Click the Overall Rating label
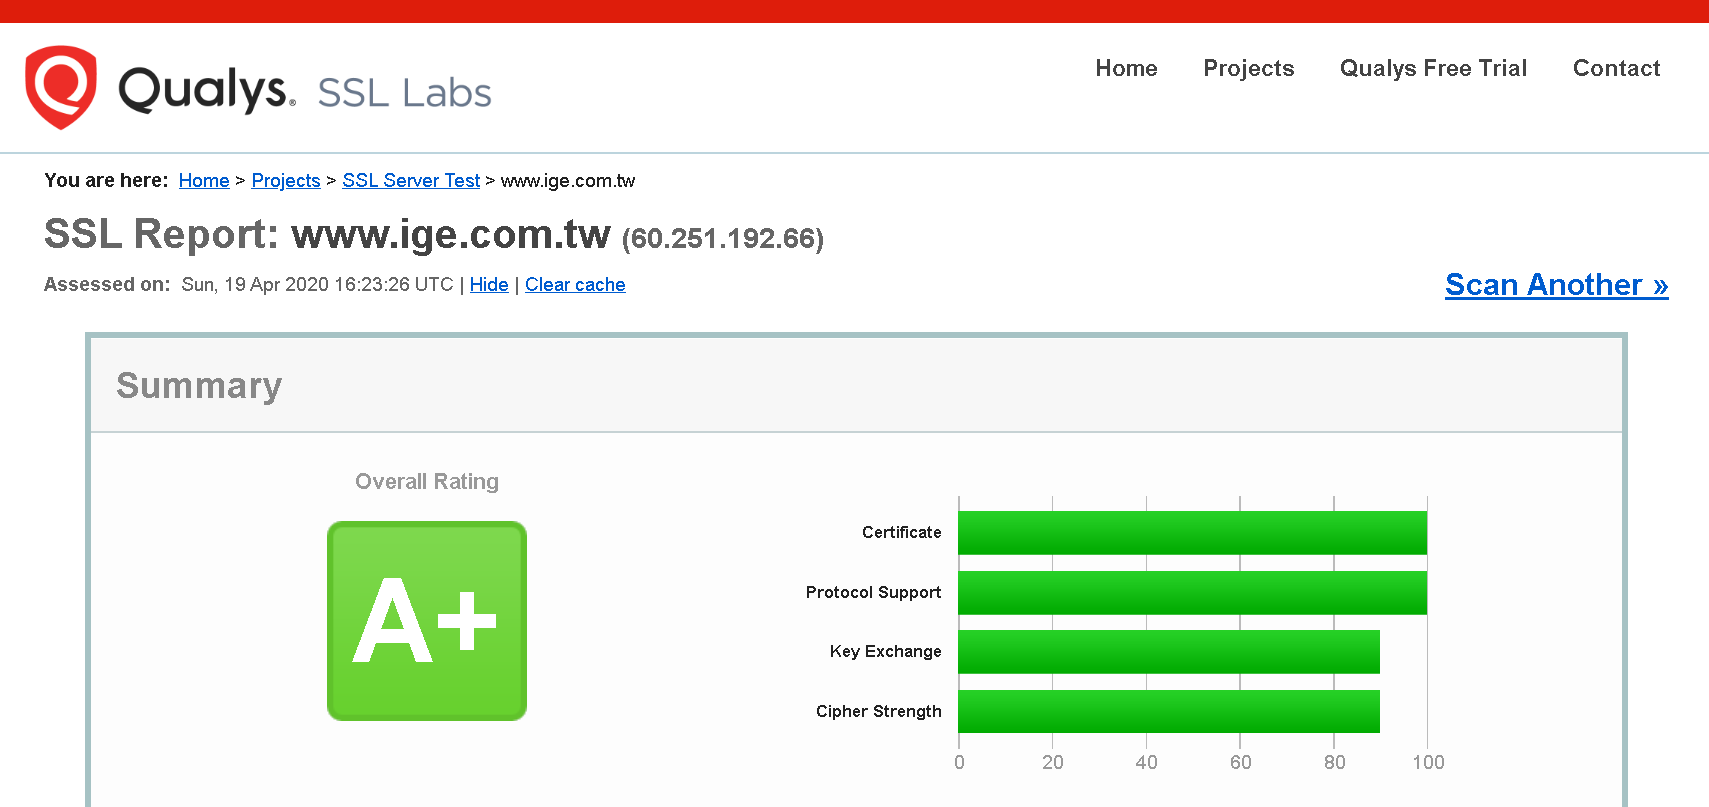The image size is (1709, 807). pyautogui.click(x=427, y=481)
